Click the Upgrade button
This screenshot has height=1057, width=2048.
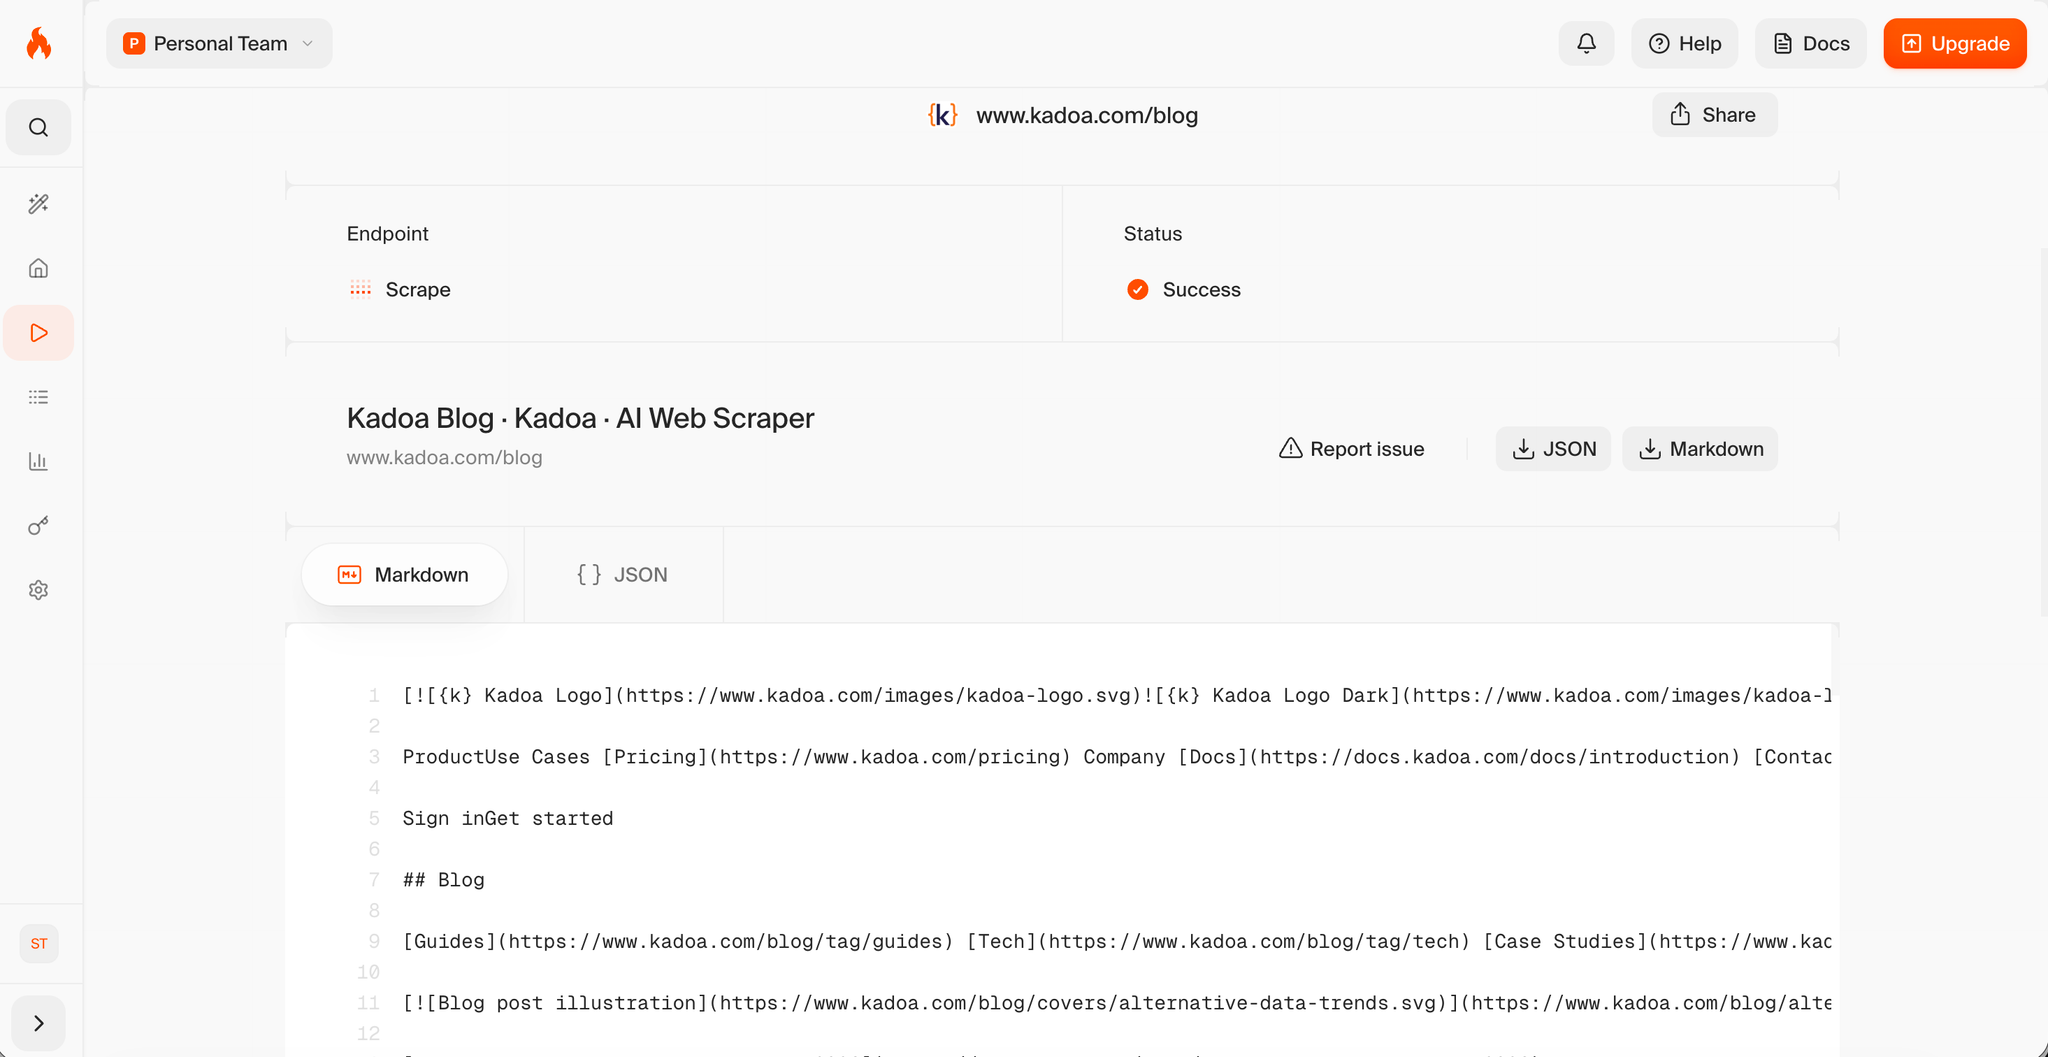pyautogui.click(x=1954, y=43)
